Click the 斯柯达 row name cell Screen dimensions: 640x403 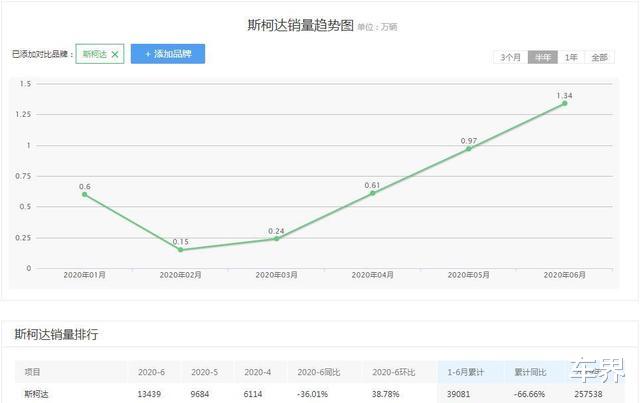click(x=36, y=394)
